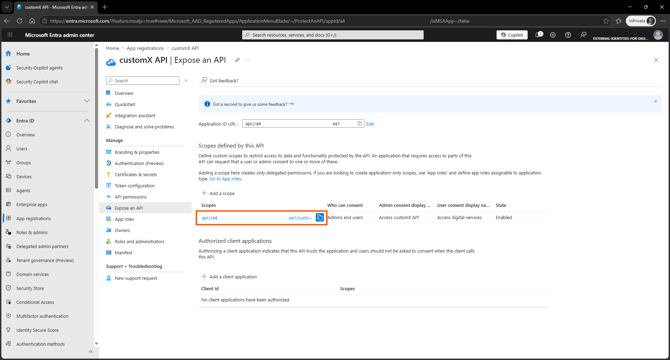Click Add a scope
670x360 pixels.
218,193
